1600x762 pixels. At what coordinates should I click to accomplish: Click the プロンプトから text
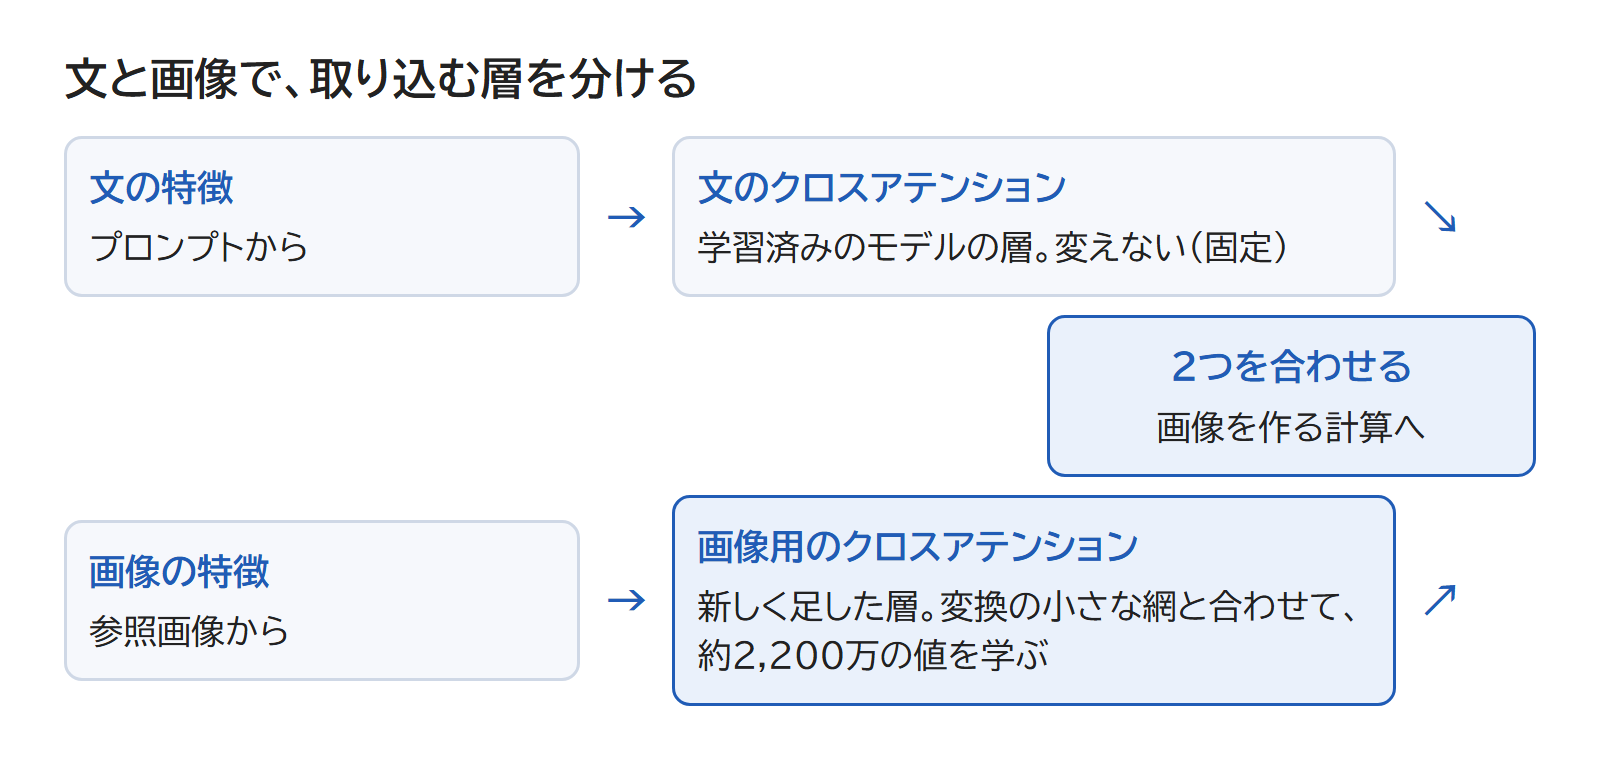[x=199, y=247]
